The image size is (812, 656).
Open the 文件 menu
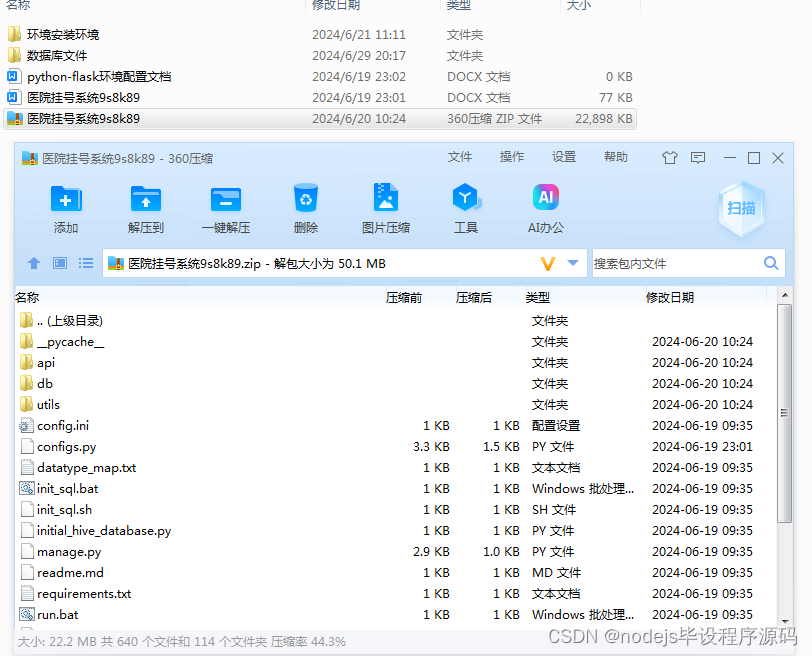460,158
